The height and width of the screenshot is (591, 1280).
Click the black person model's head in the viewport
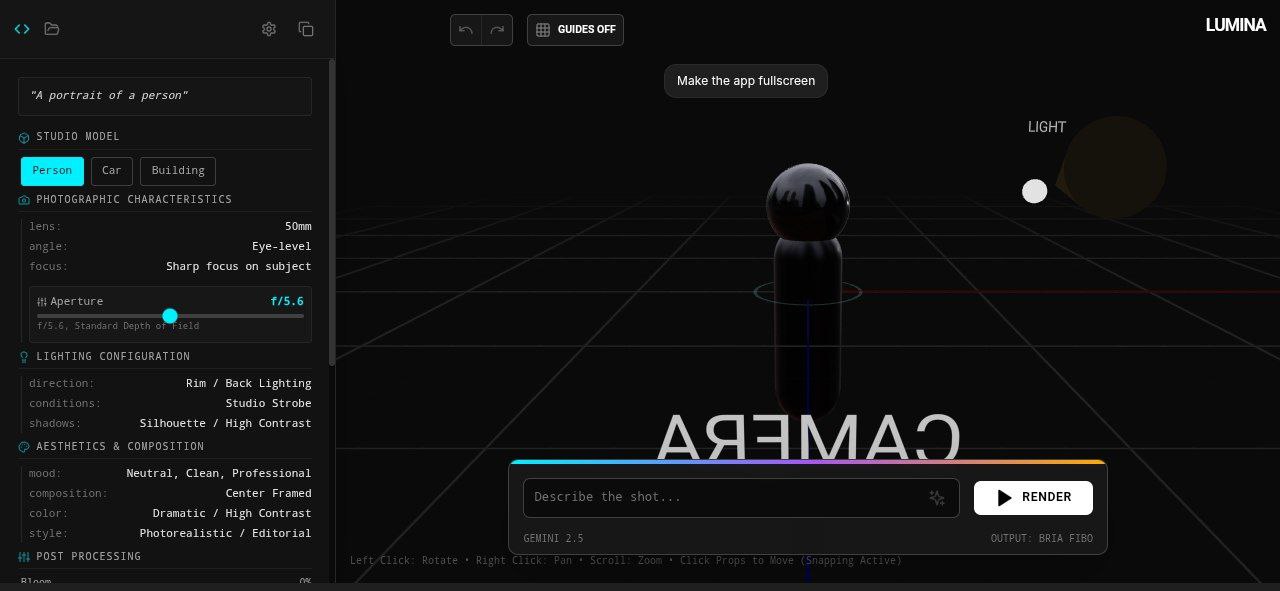(x=808, y=202)
